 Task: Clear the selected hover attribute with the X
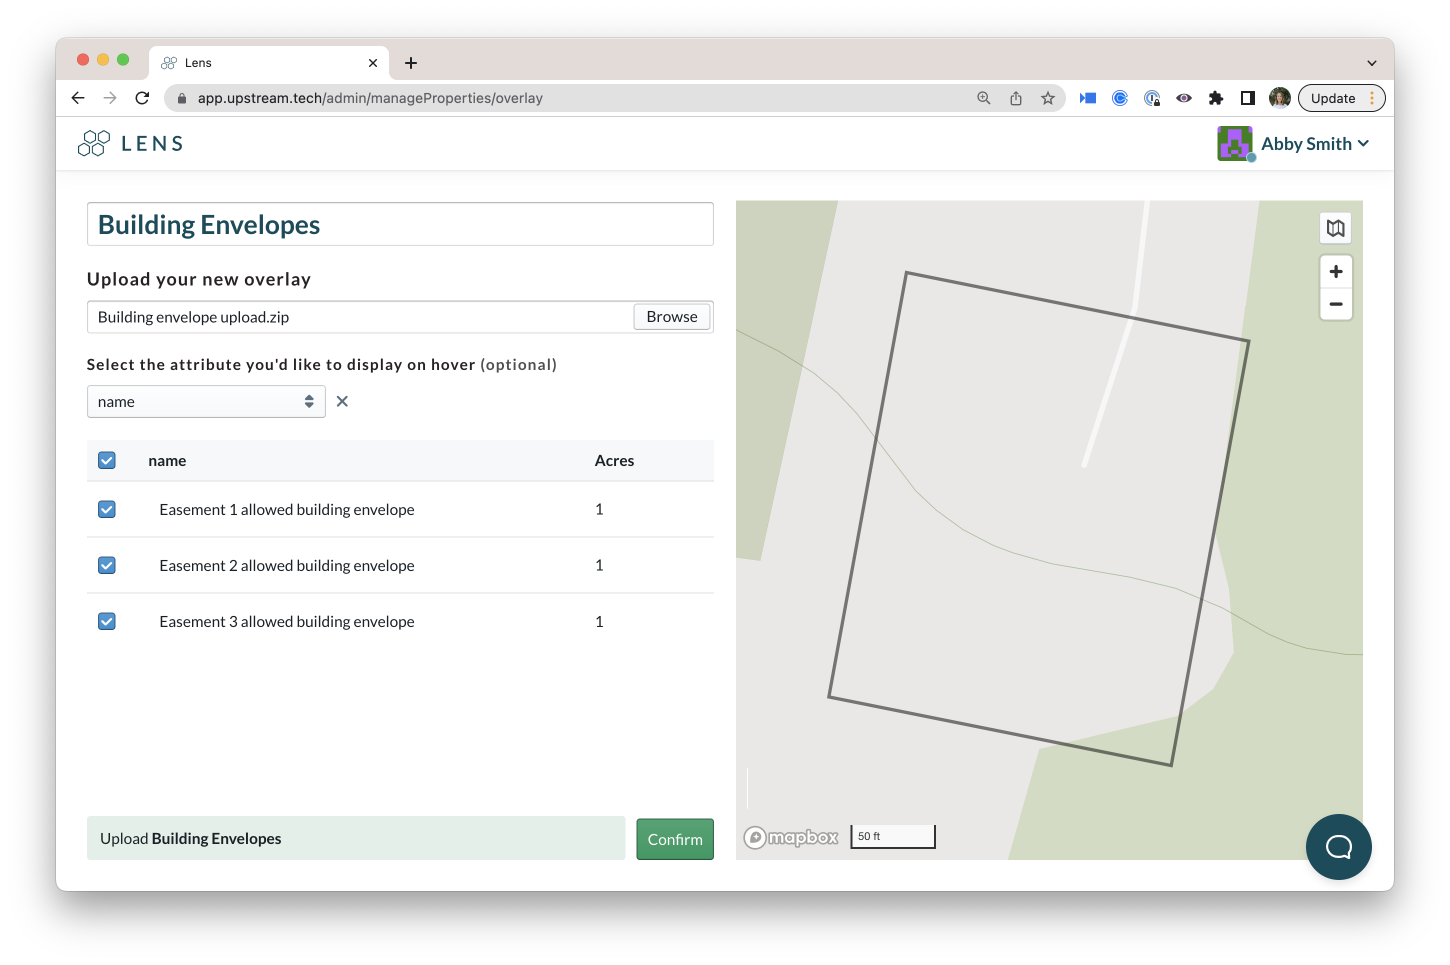(x=342, y=401)
